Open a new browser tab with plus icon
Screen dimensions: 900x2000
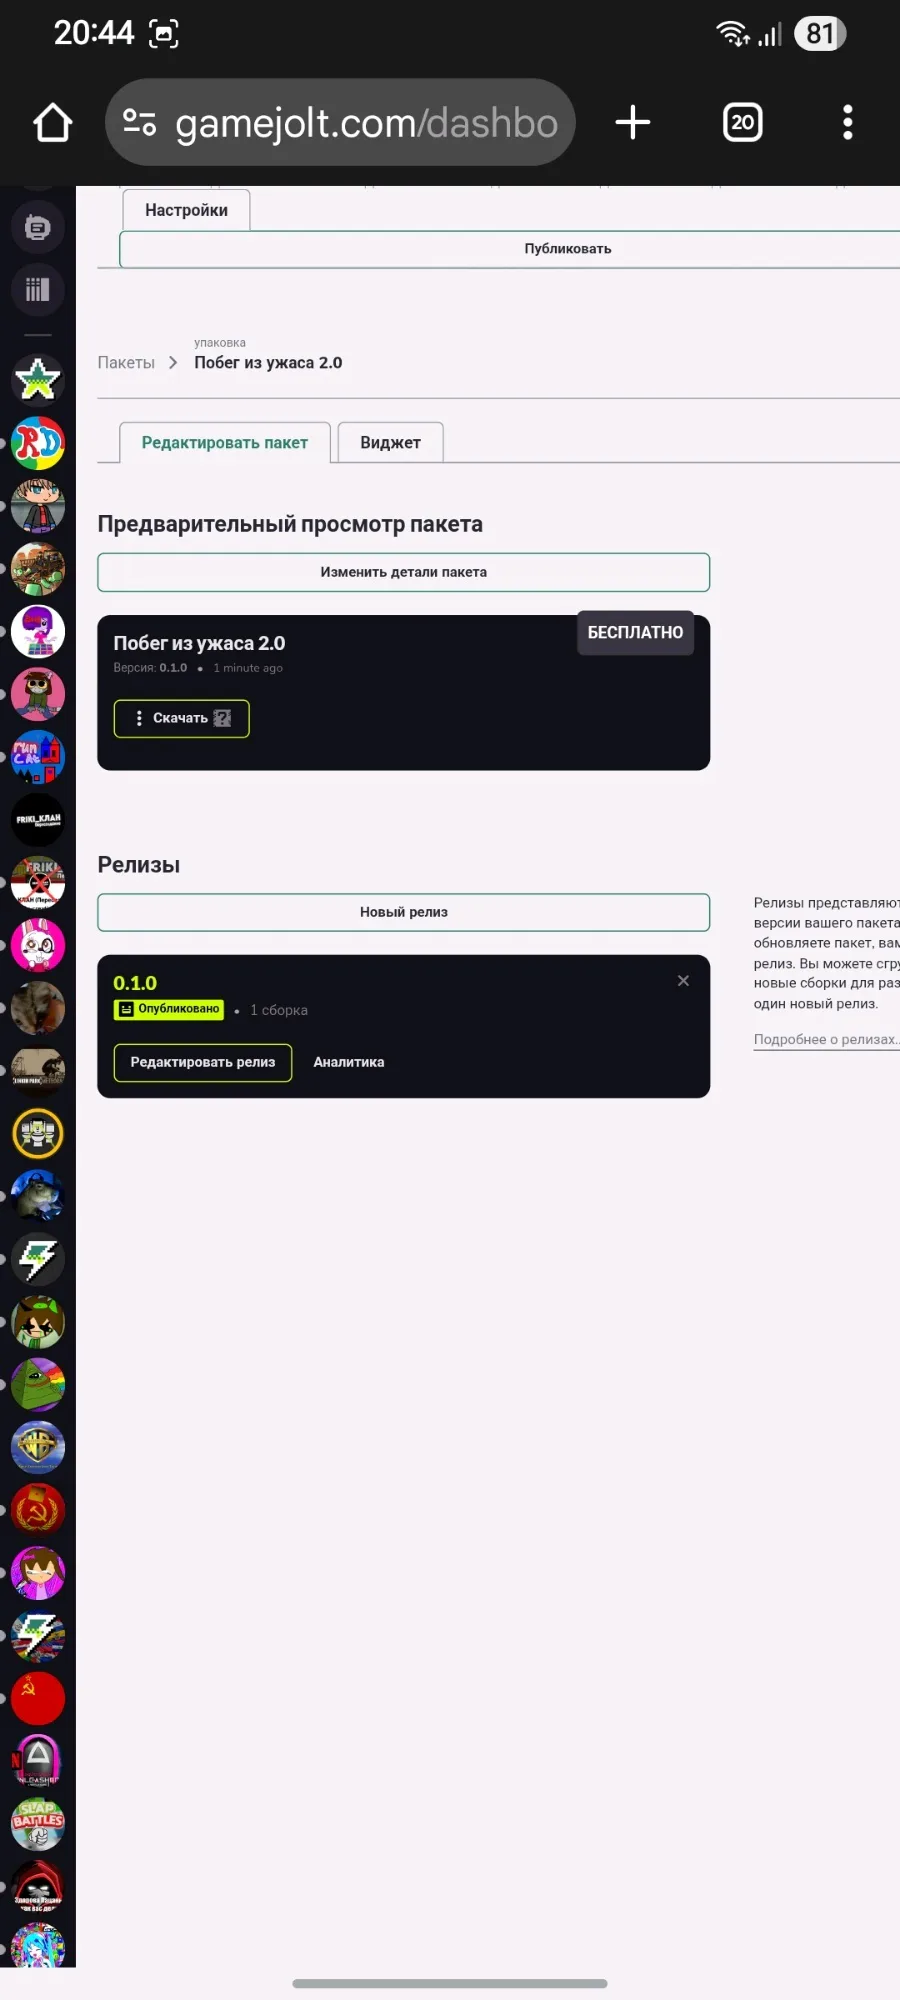(632, 123)
